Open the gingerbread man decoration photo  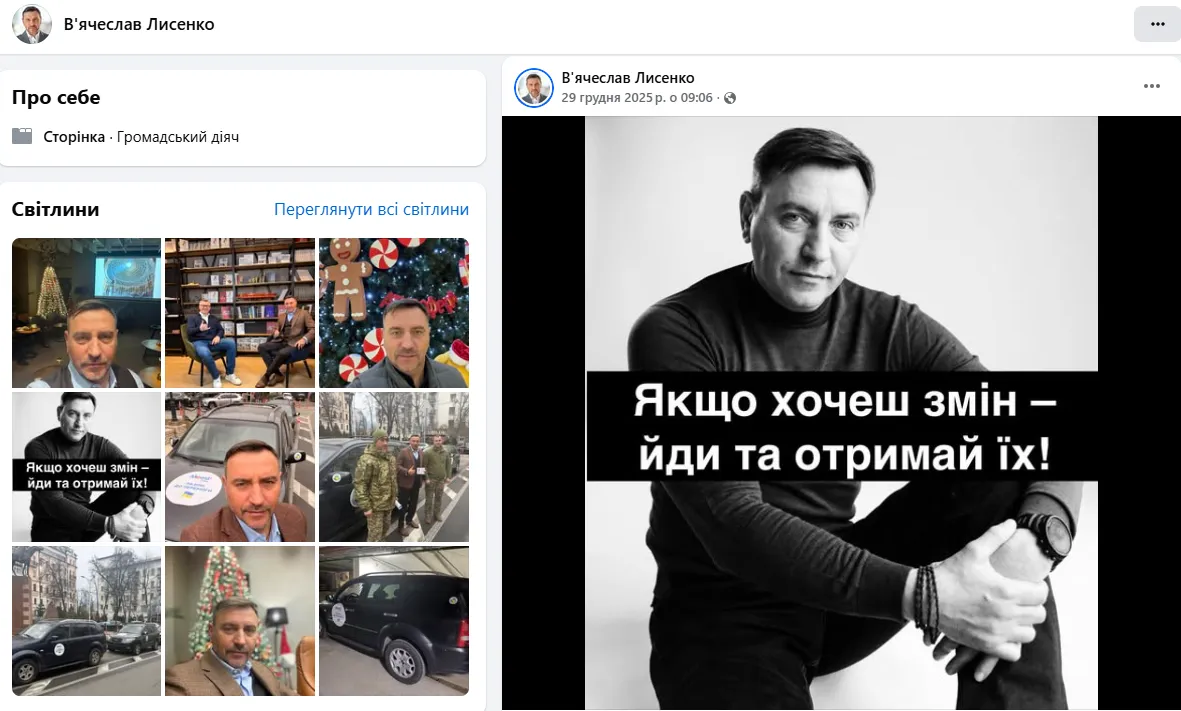pyautogui.click(x=394, y=313)
